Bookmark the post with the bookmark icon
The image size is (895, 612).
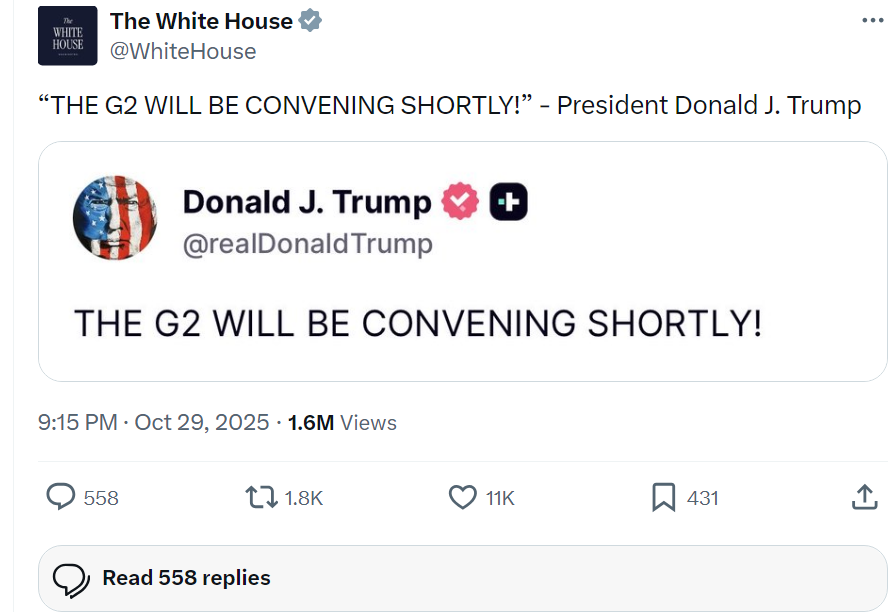663,497
